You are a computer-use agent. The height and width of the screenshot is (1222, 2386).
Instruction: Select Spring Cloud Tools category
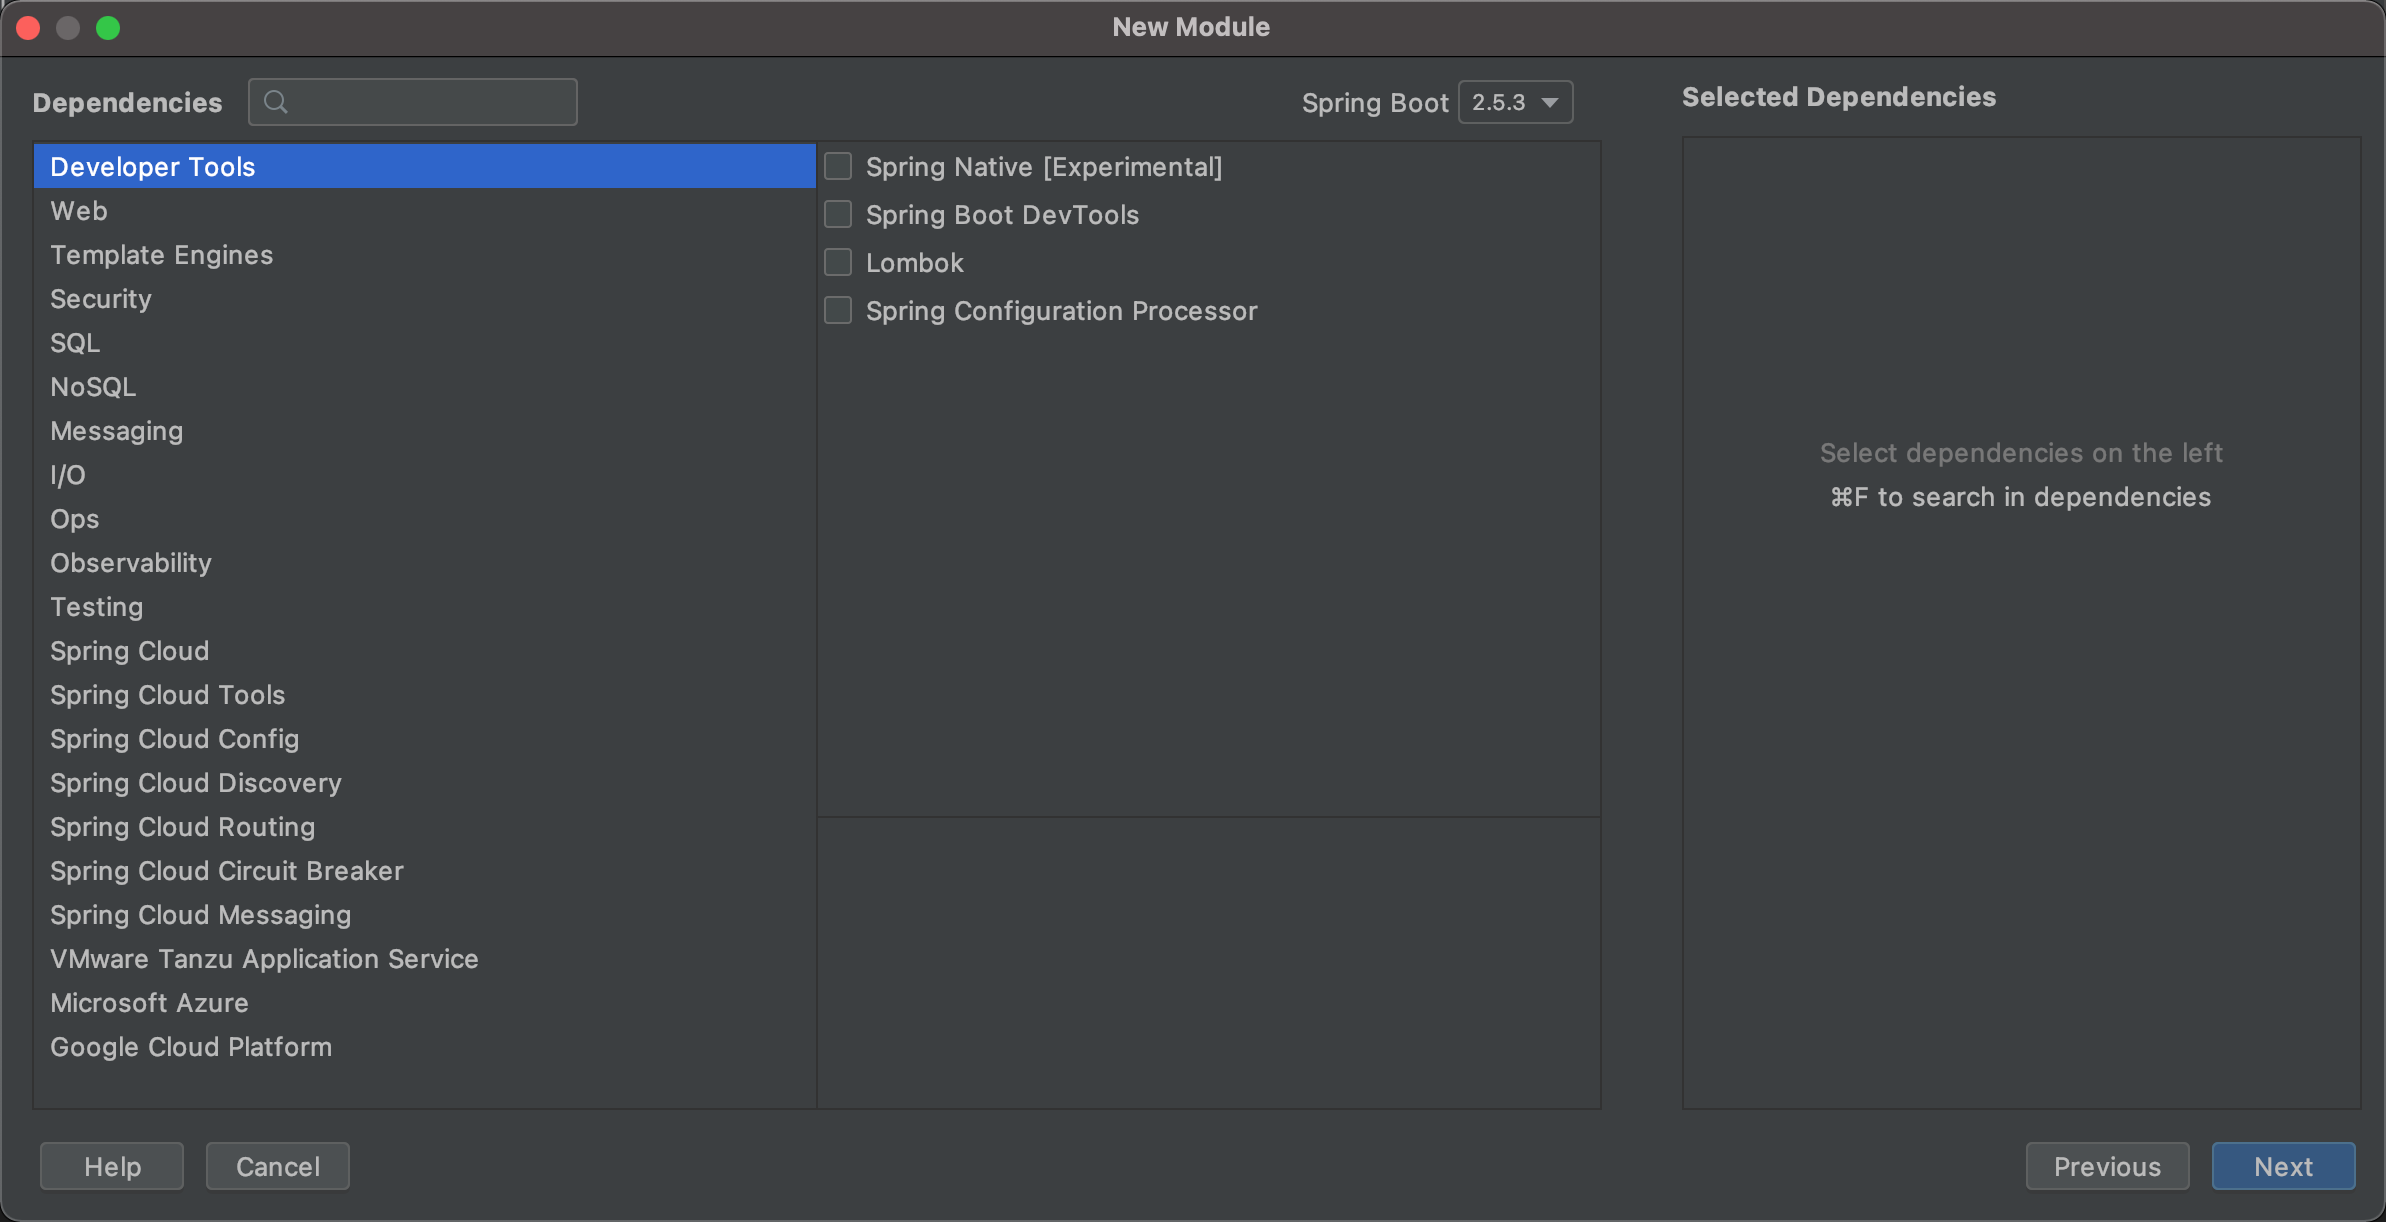click(425, 694)
